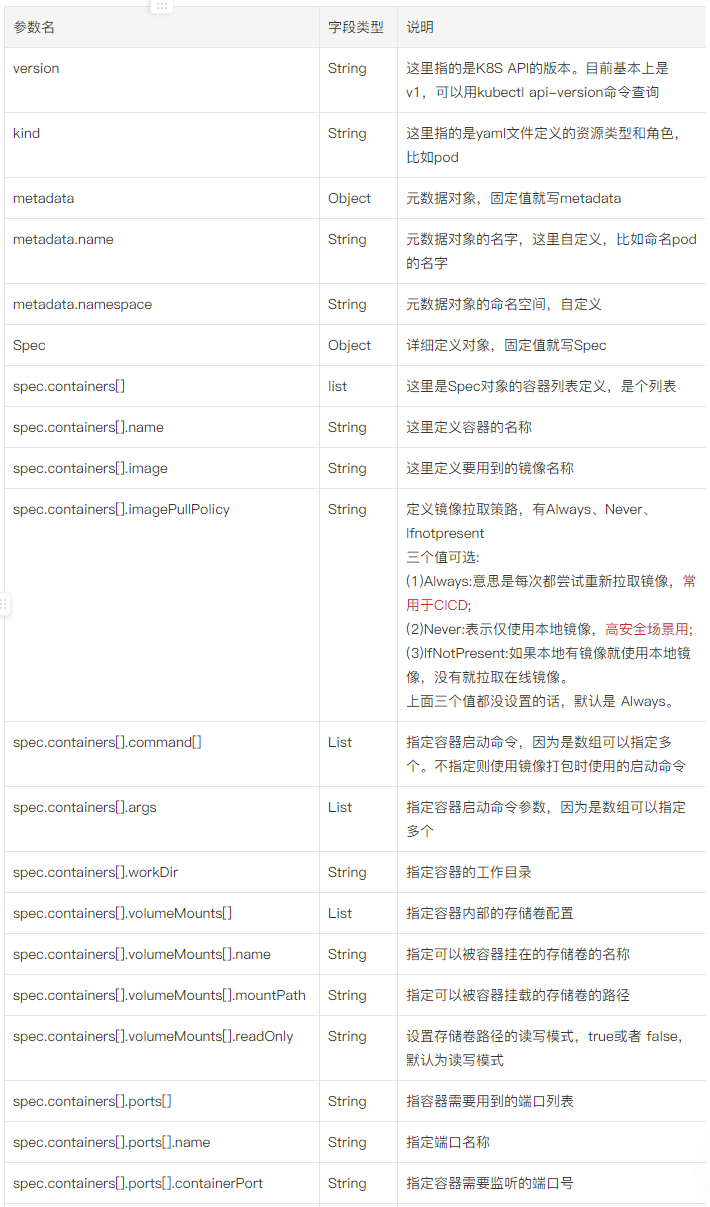710x1207 pixels.
Task: Click description 指定容器的工作目录
Action: coord(469,872)
